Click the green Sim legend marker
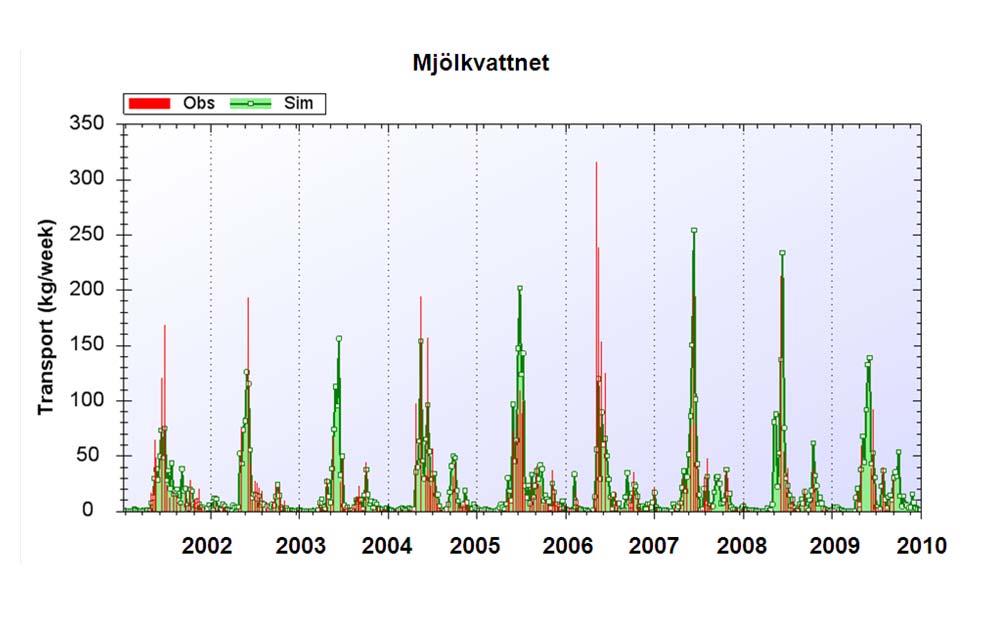Image resolution: width=993 pixels, height=636 pixels. 250,103
